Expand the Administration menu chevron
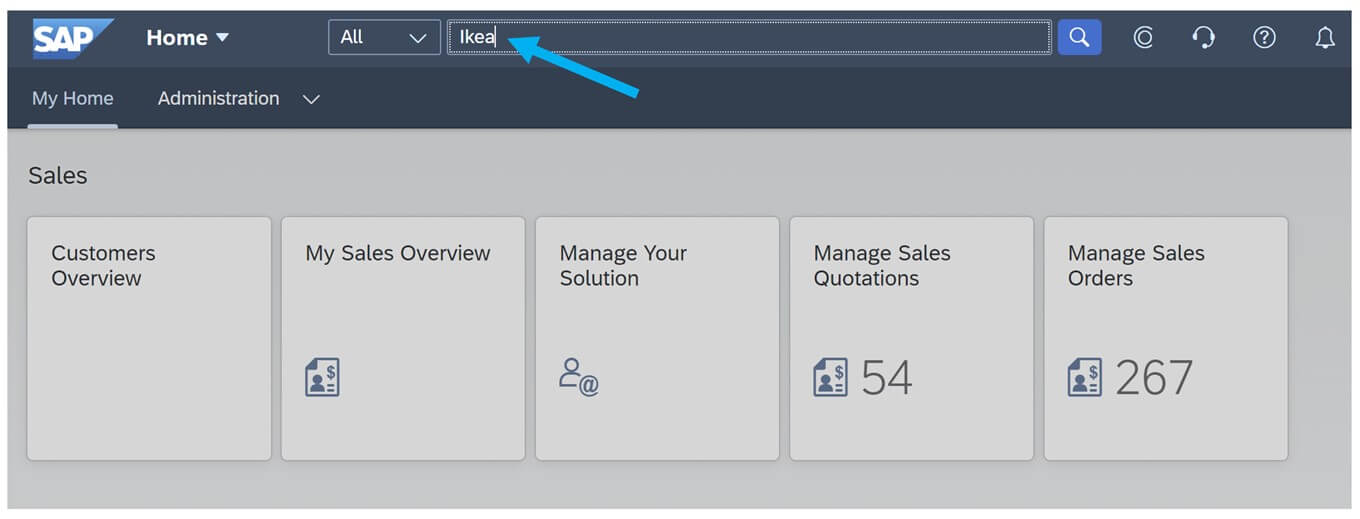 (311, 99)
